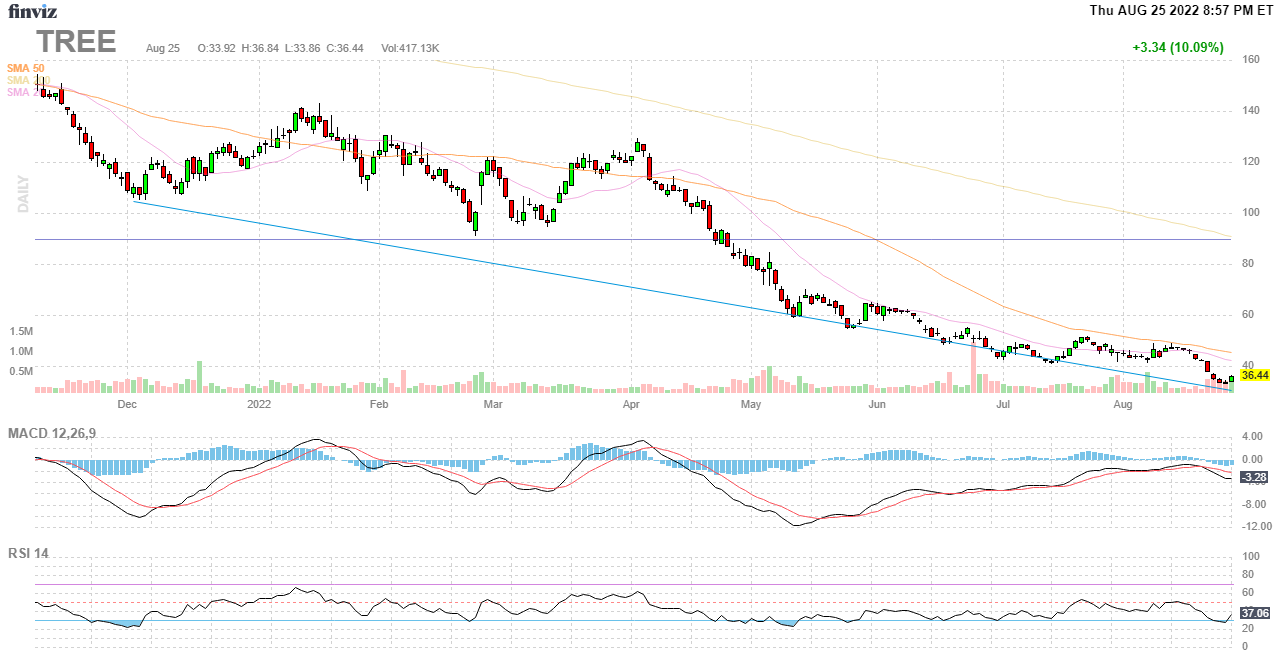Click the MACD value badge -3.28
This screenshot has width=1282, height=662.
[1254, 477]
